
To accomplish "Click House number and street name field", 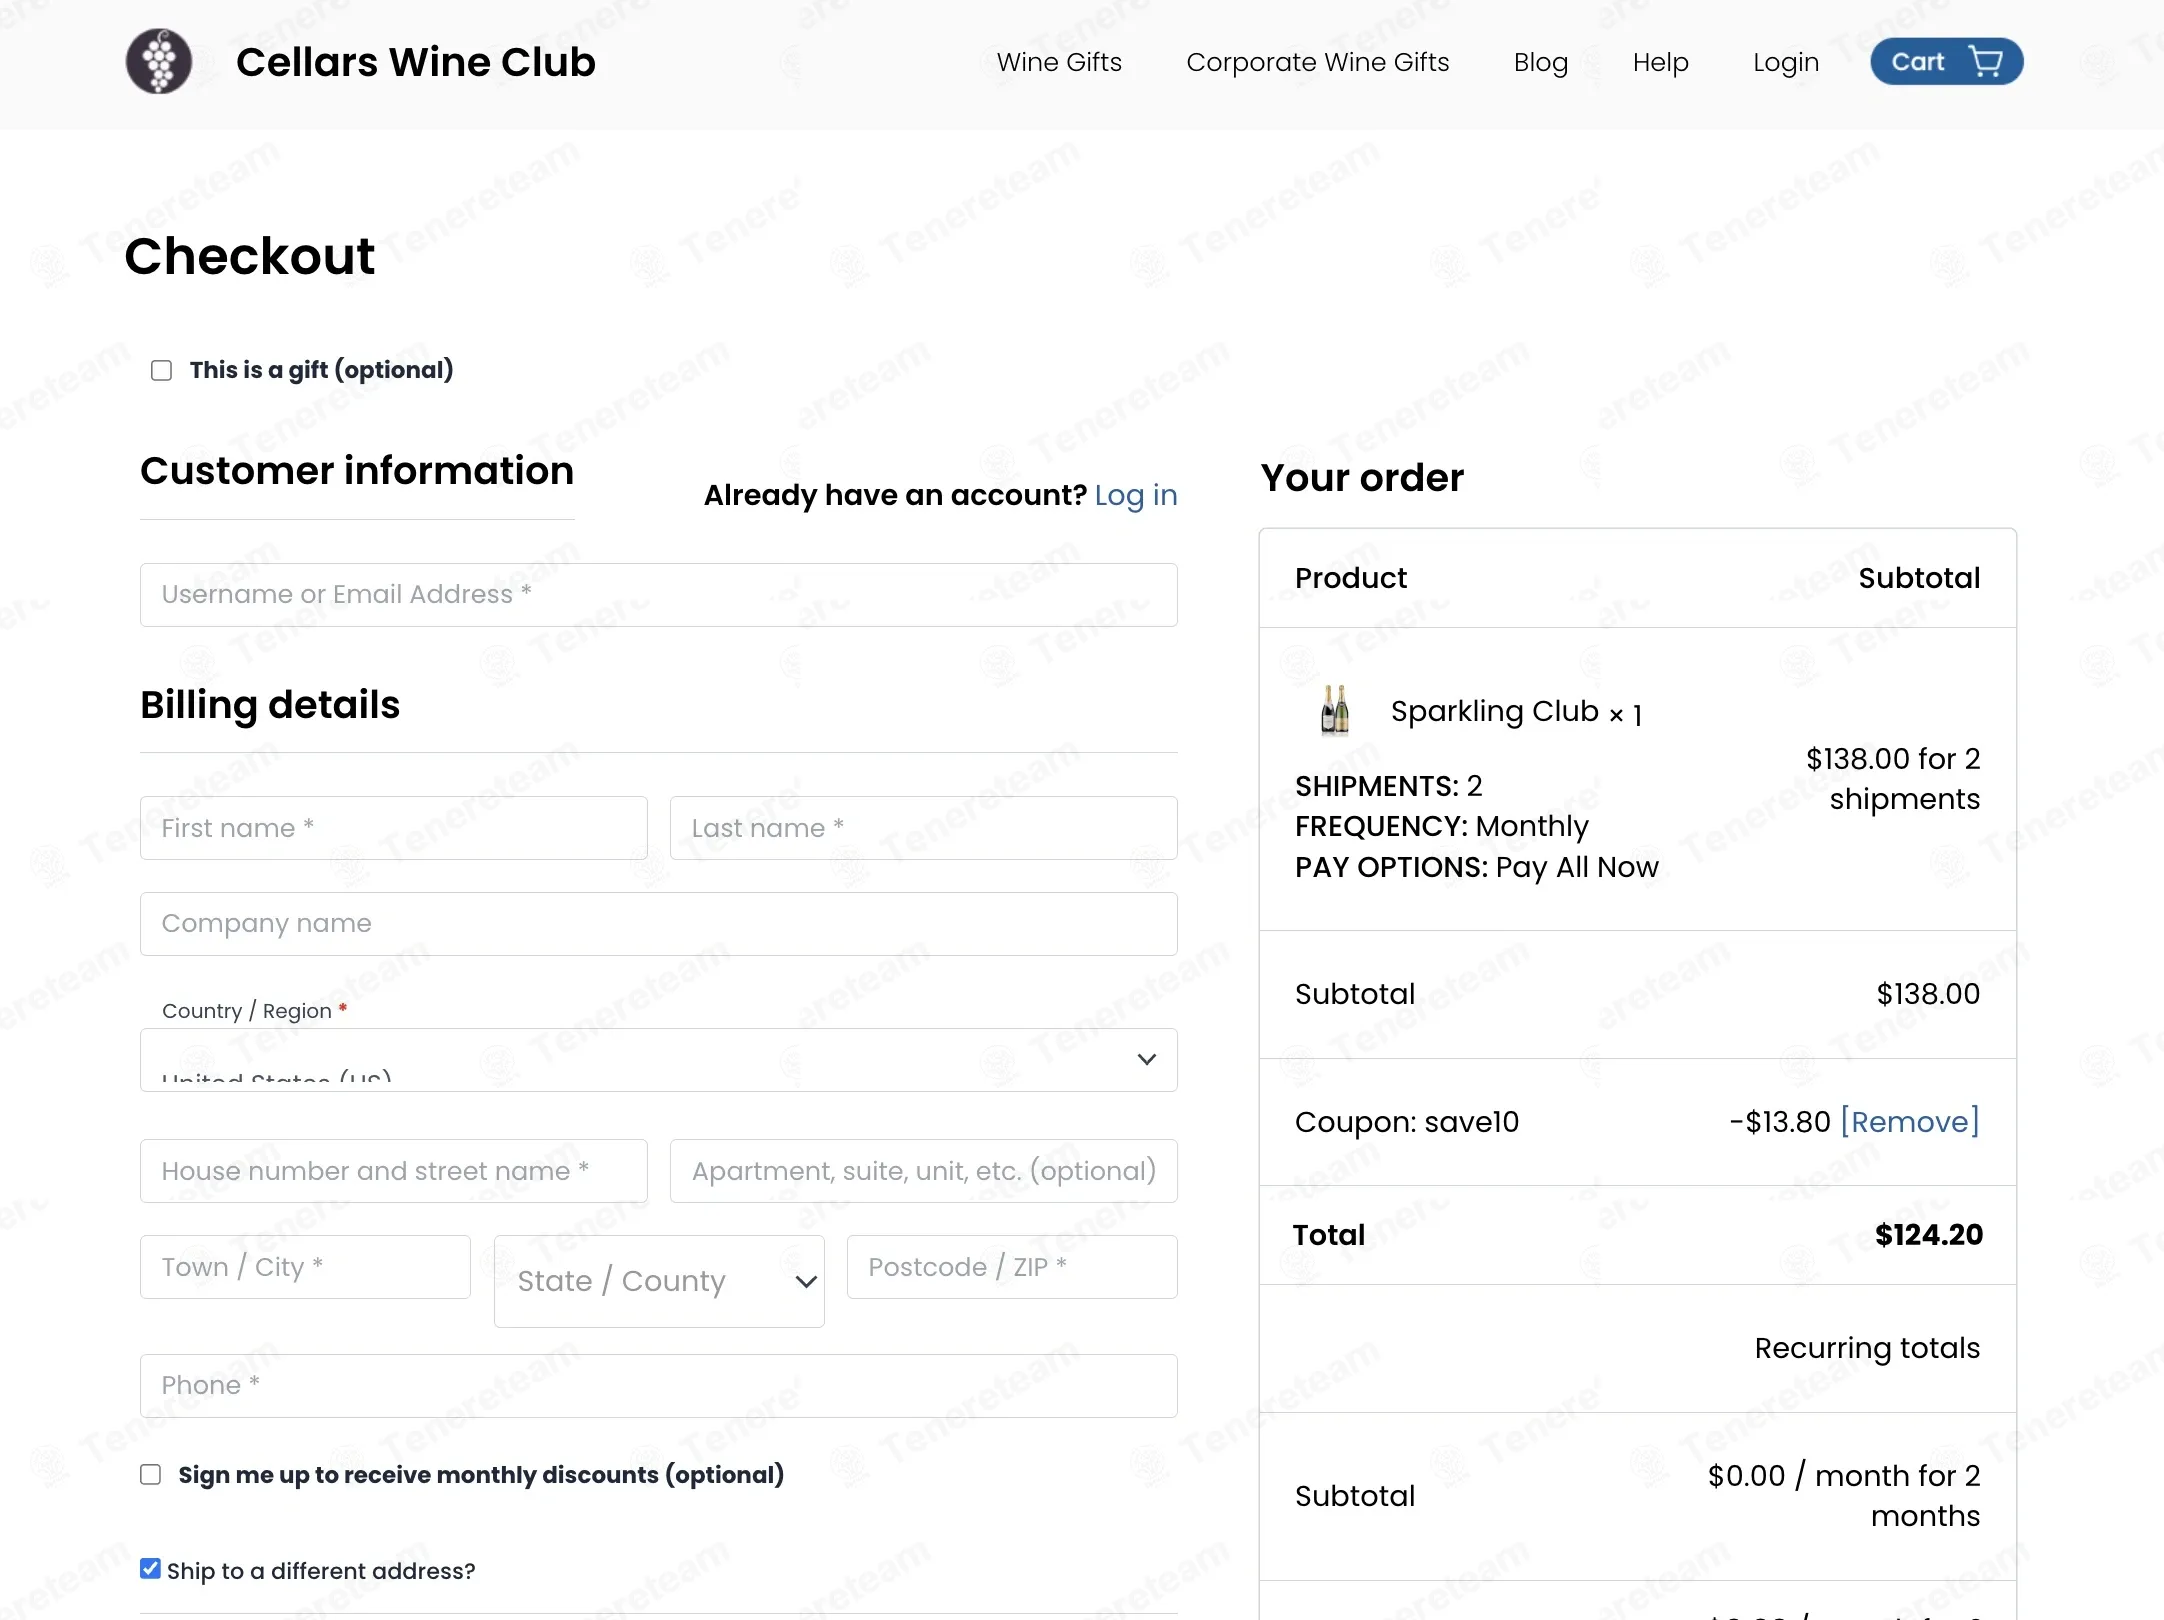I will tap(394, 1171).
